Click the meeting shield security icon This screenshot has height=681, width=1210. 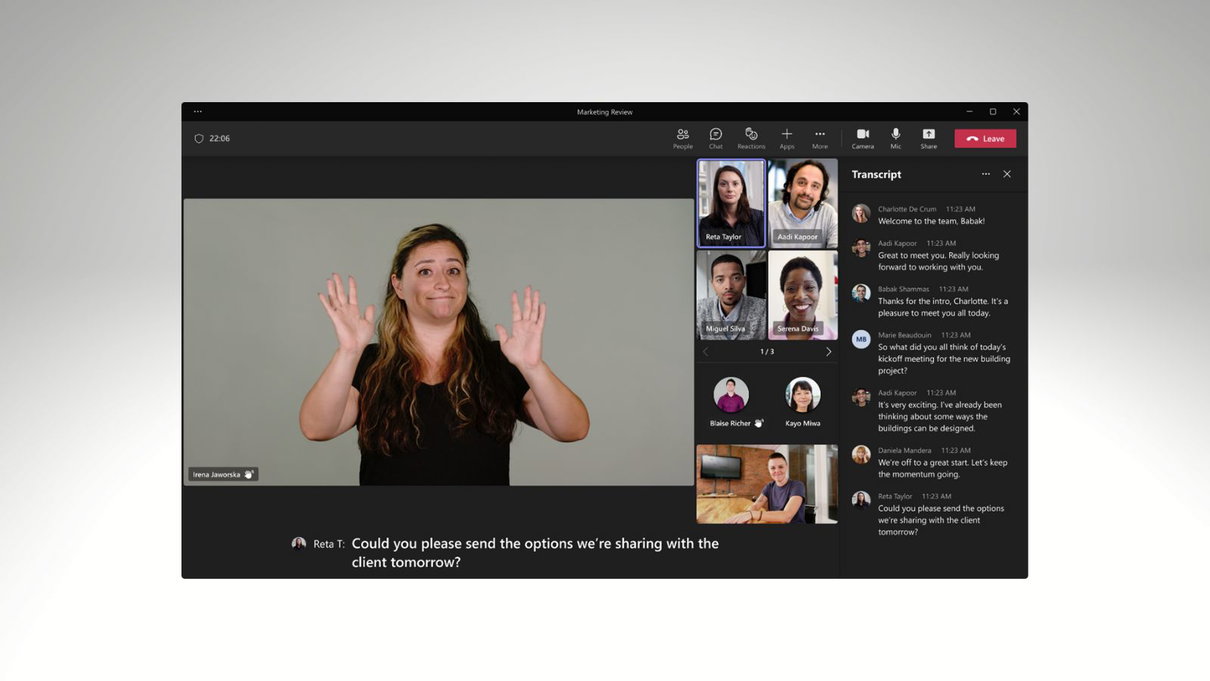click(199, 139)
